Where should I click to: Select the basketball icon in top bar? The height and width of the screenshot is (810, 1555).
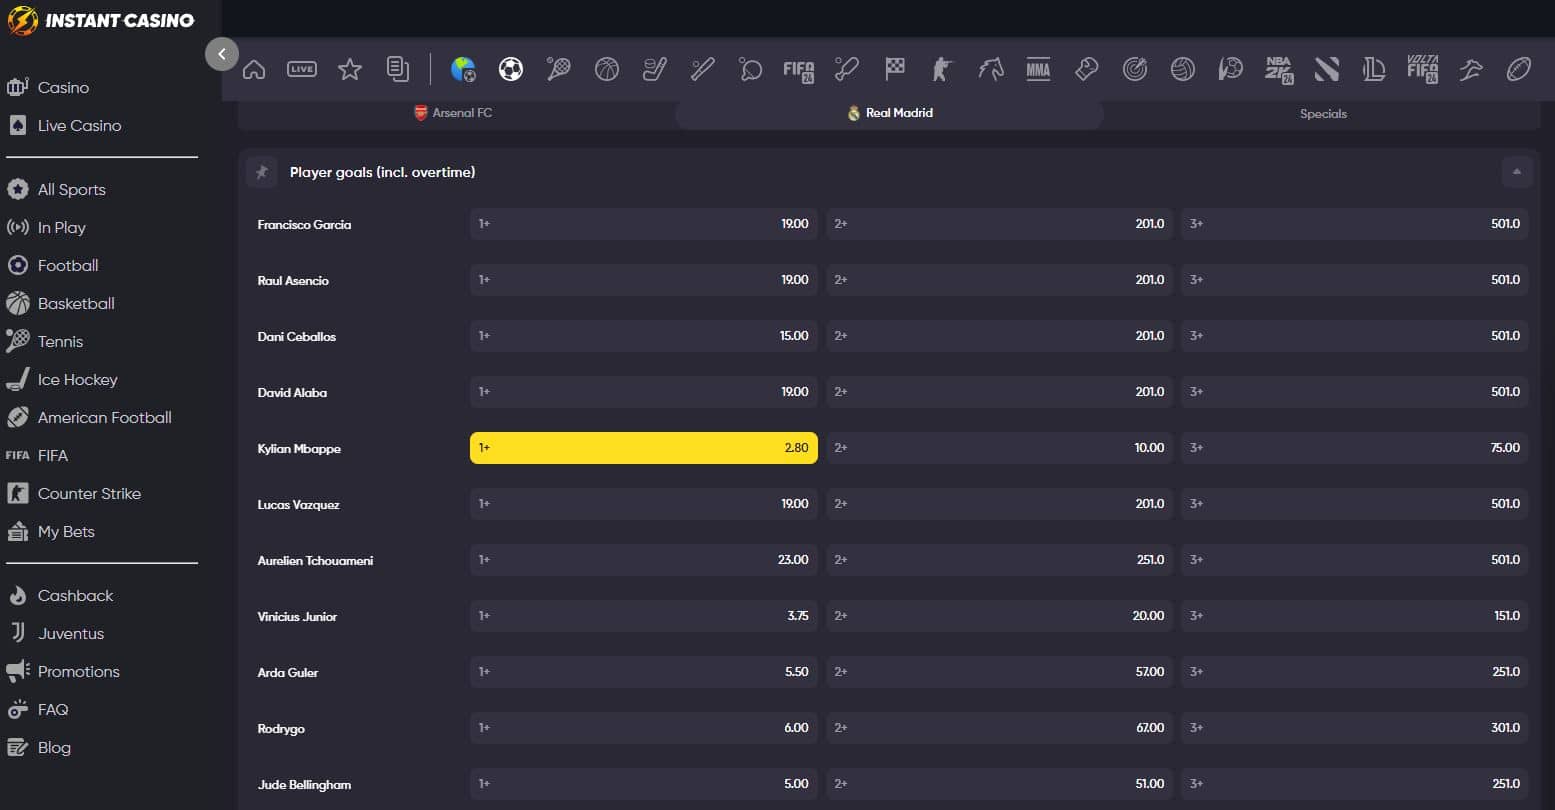click(607, 69)
